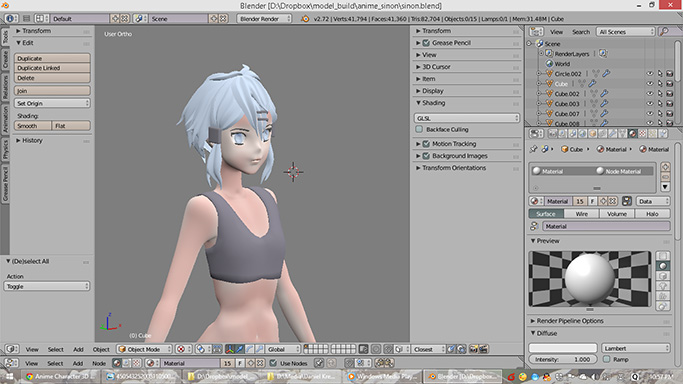Image resolution: width=683 pixels, height=384 pixels.
Task: Open the Object Mode dropdown
Action: click(144, 349)
